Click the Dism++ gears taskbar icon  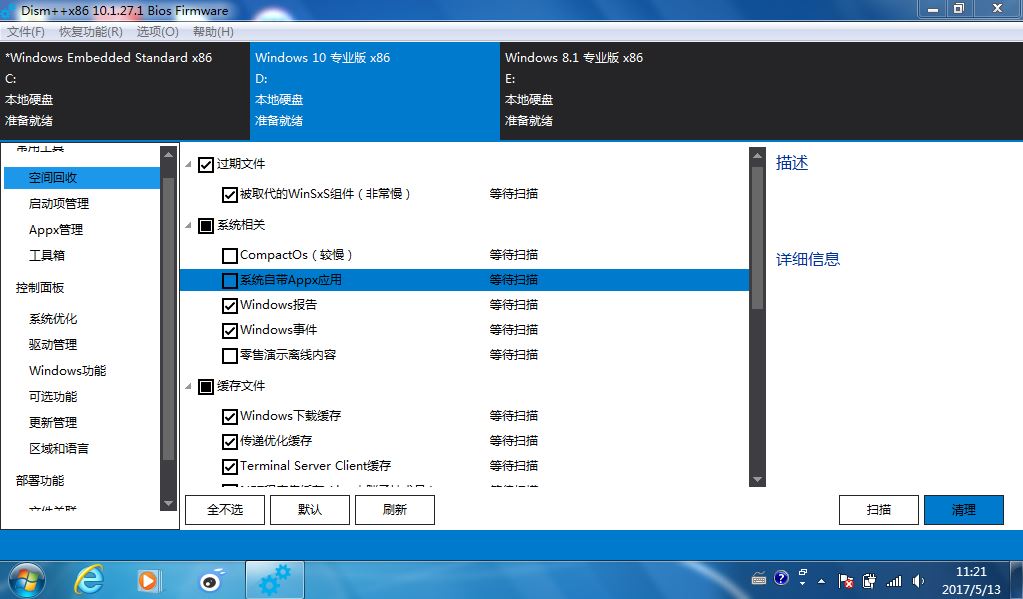tap(275, 580)
